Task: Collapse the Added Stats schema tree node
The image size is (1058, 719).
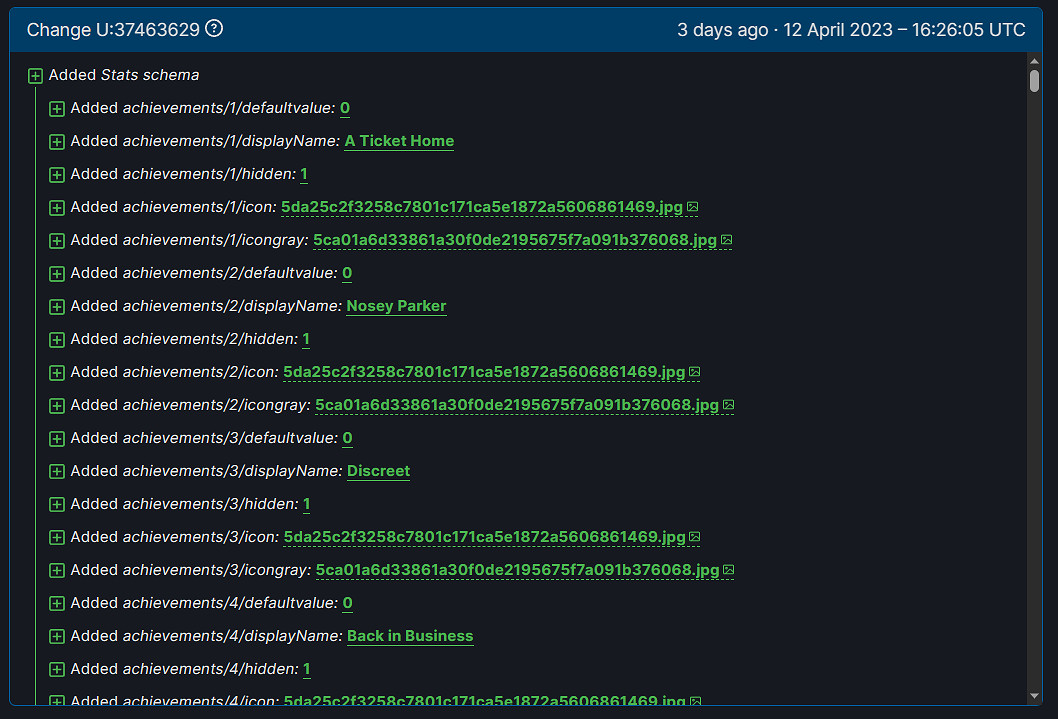Action: pyautogui.click(x=36, y=75)
